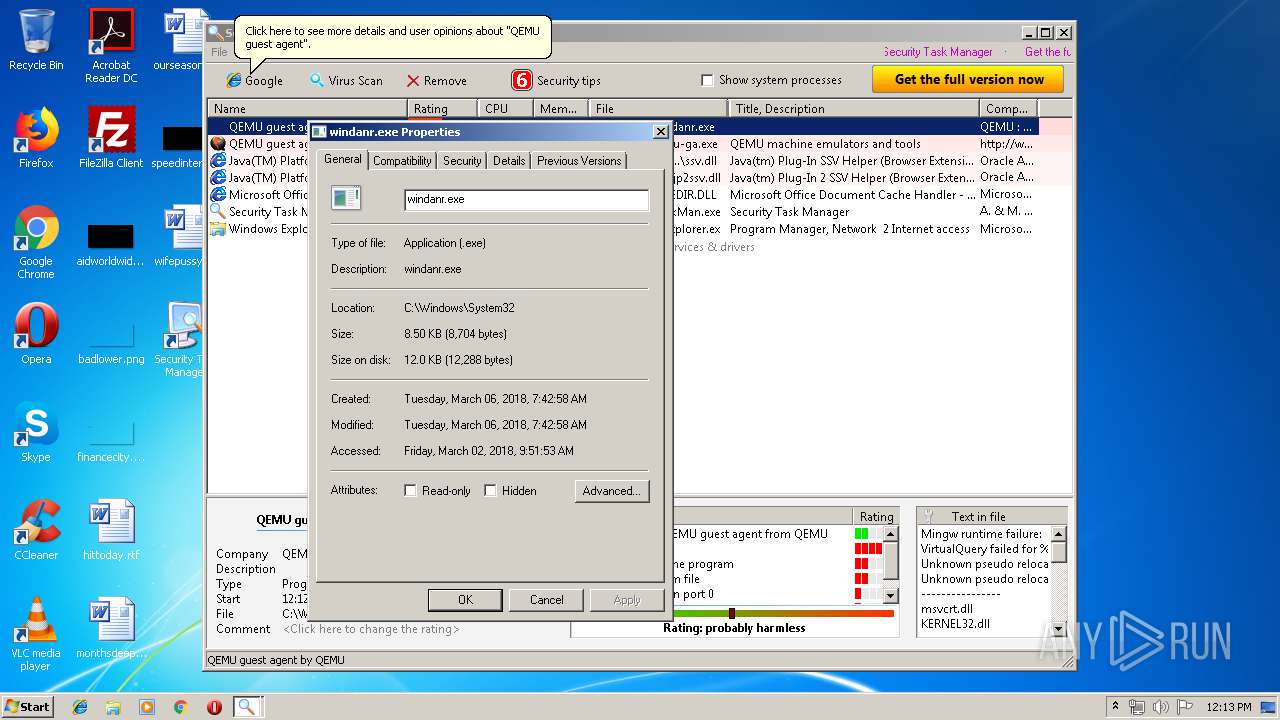1280x720 pixels.
Task: Open Opera desktop shortcut
Action: [x=36, y=333]
